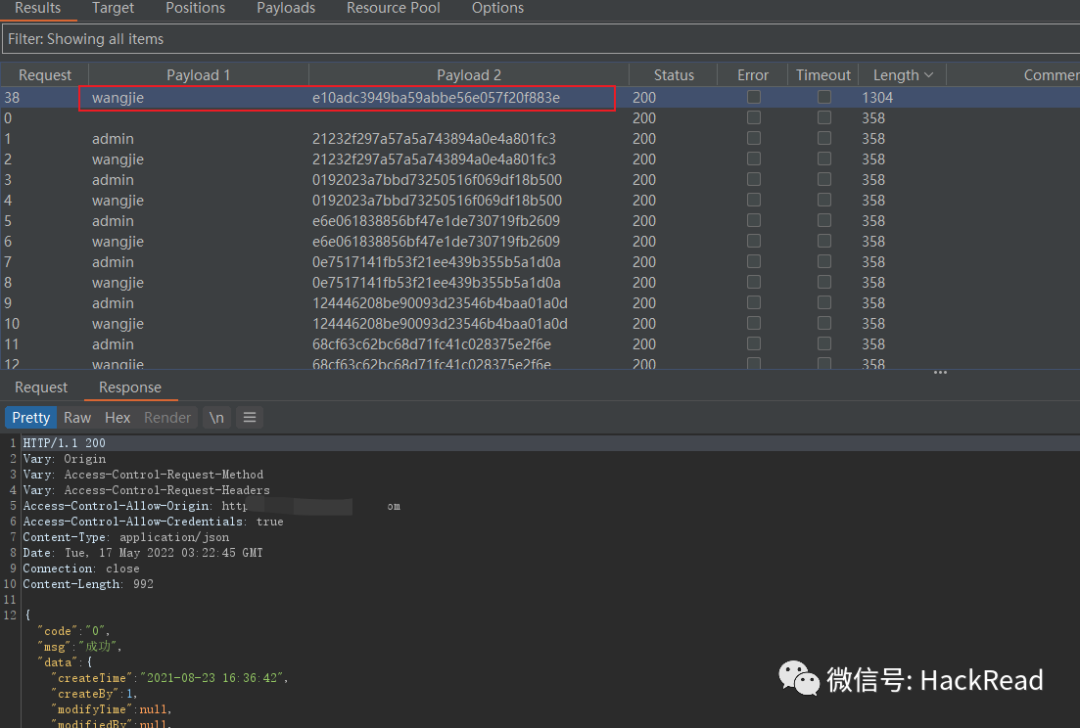Image resolution: width=1080 pixels, height=728 pixels.
Task: Check Error box in request 1 row
Action: (753, 139)
